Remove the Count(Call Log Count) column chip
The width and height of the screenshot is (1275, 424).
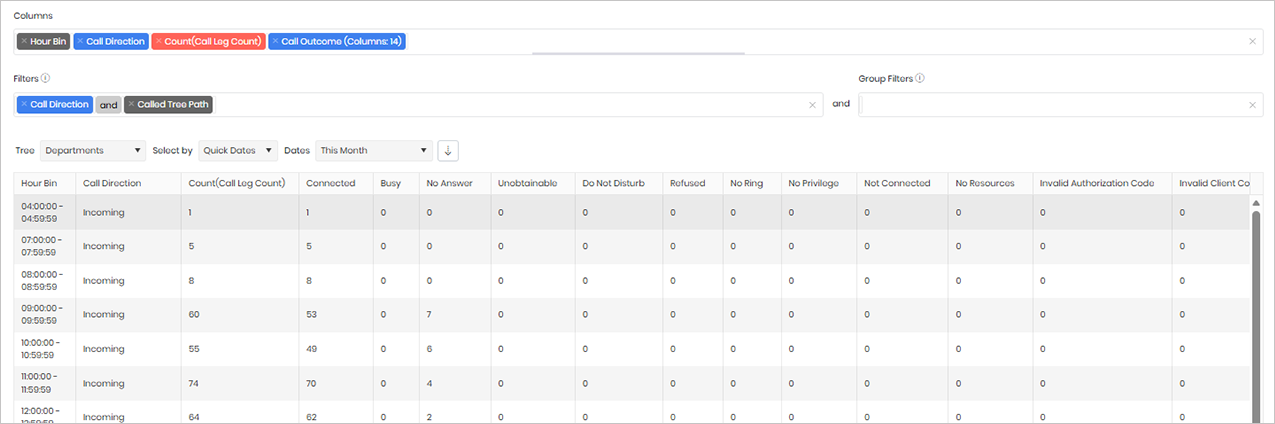click(x=158, y=42)
